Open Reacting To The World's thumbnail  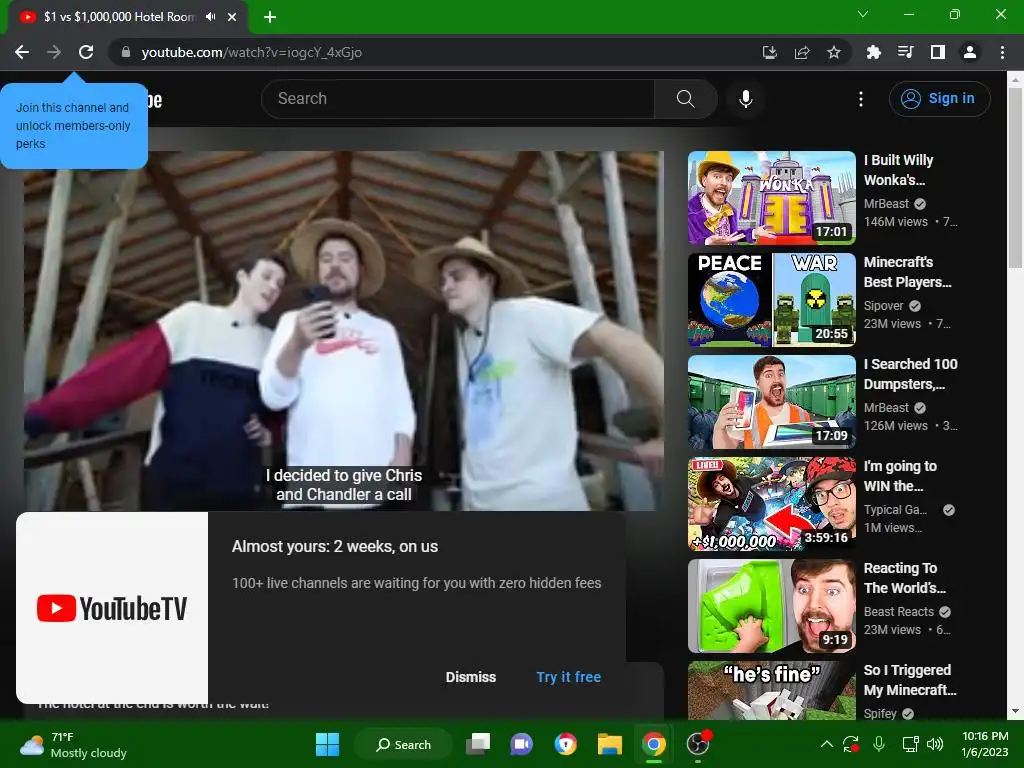click(x=771, y=605)
